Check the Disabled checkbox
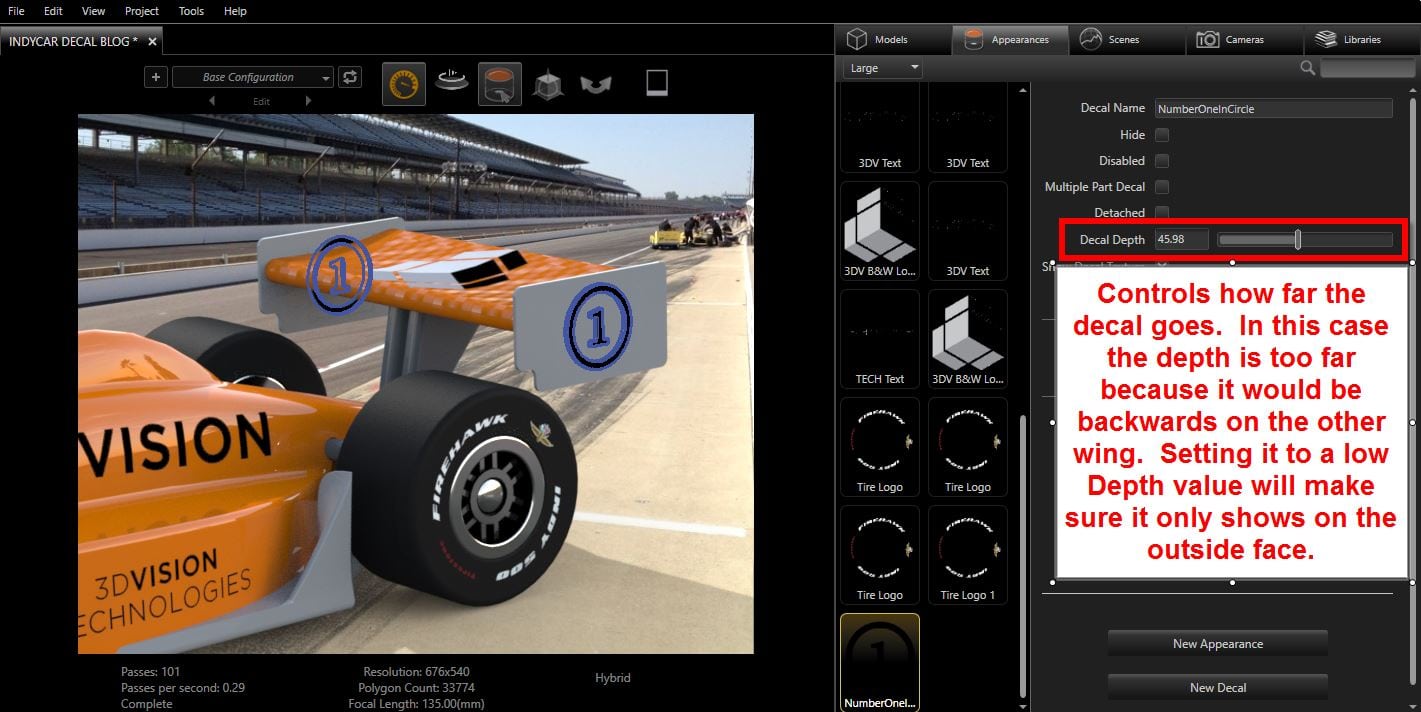The height and width of the screenshot is (712, 1421). point(1162,161)
